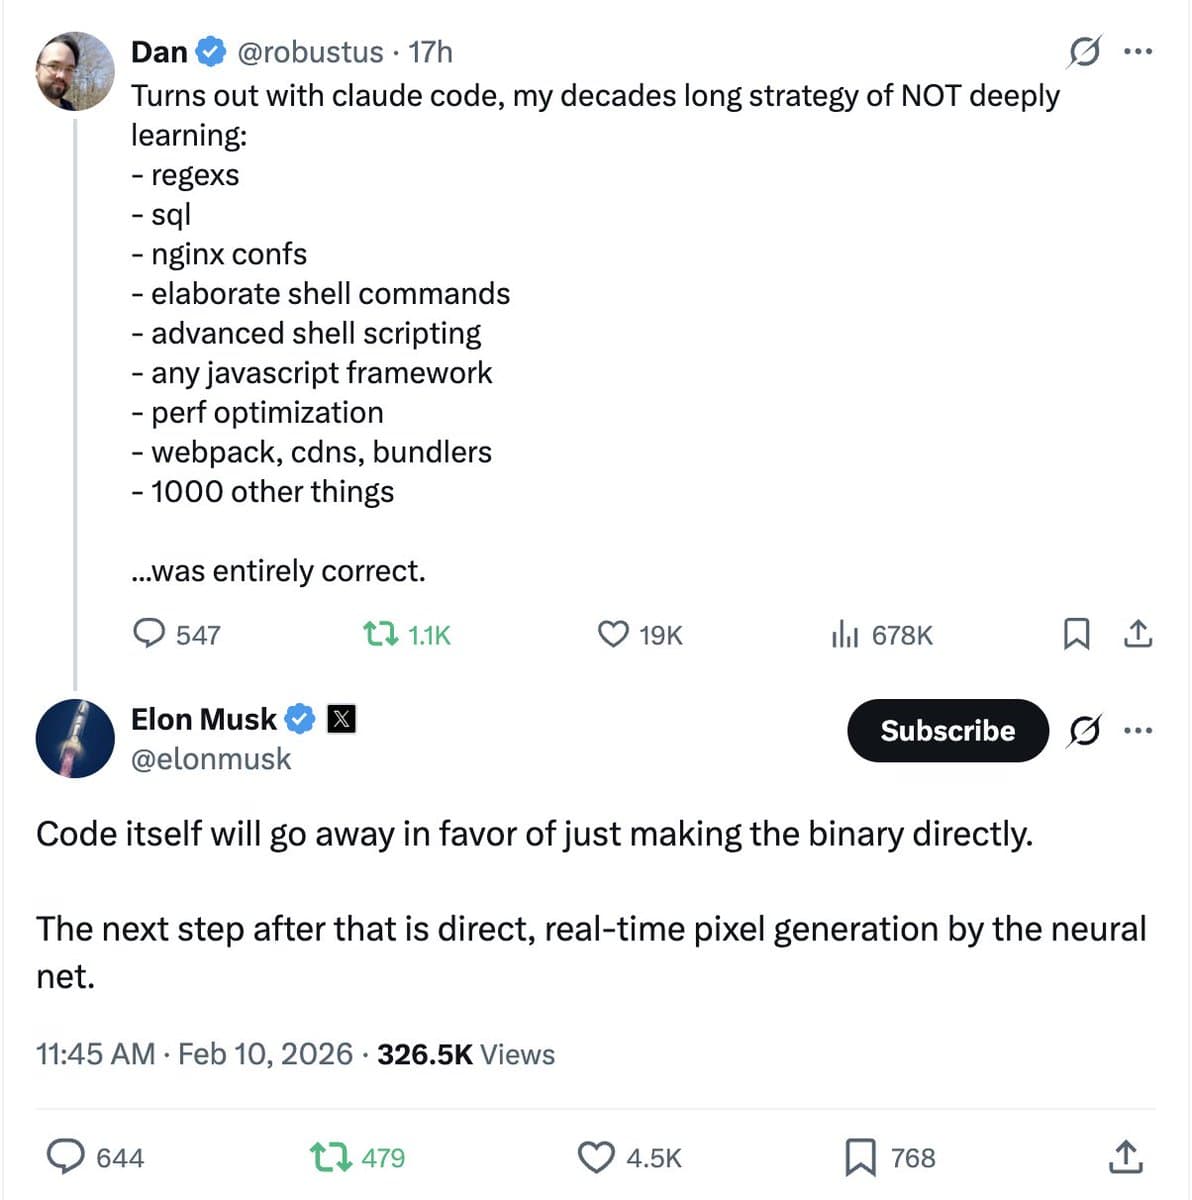1192x1200 pixels.
Task: Like Dan's tweet with heart icon
Action: (612, 634)
